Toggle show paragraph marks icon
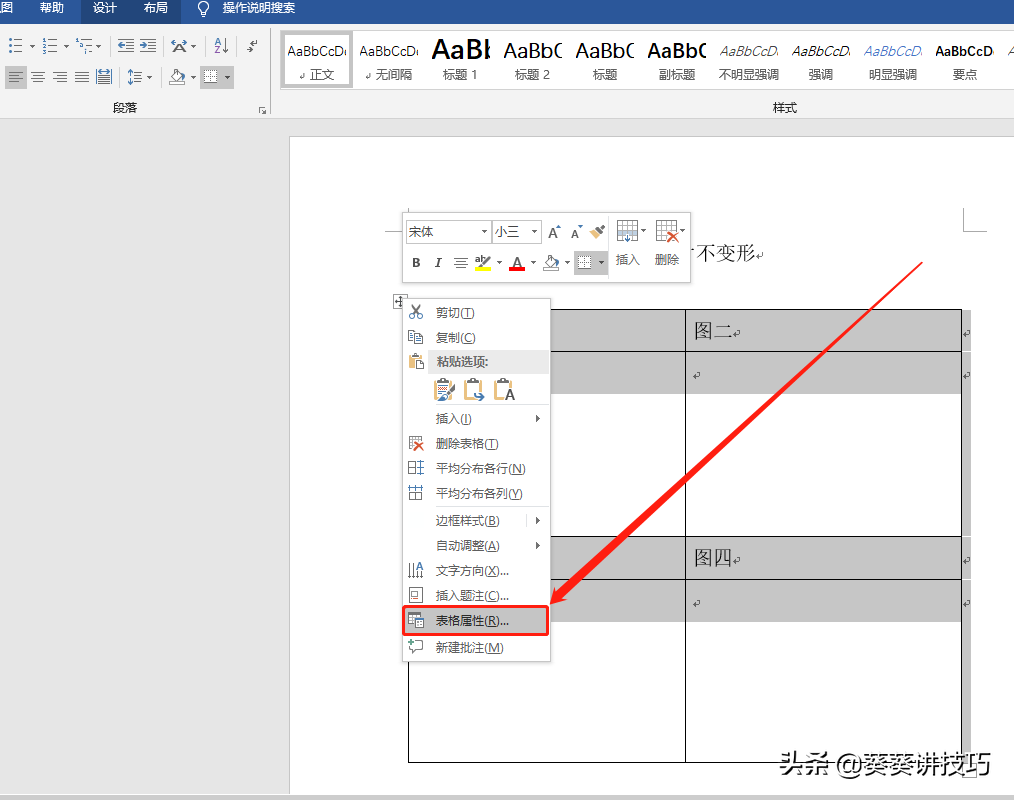This screenshot has width=1014, height=800. click(x=253, y=46)
